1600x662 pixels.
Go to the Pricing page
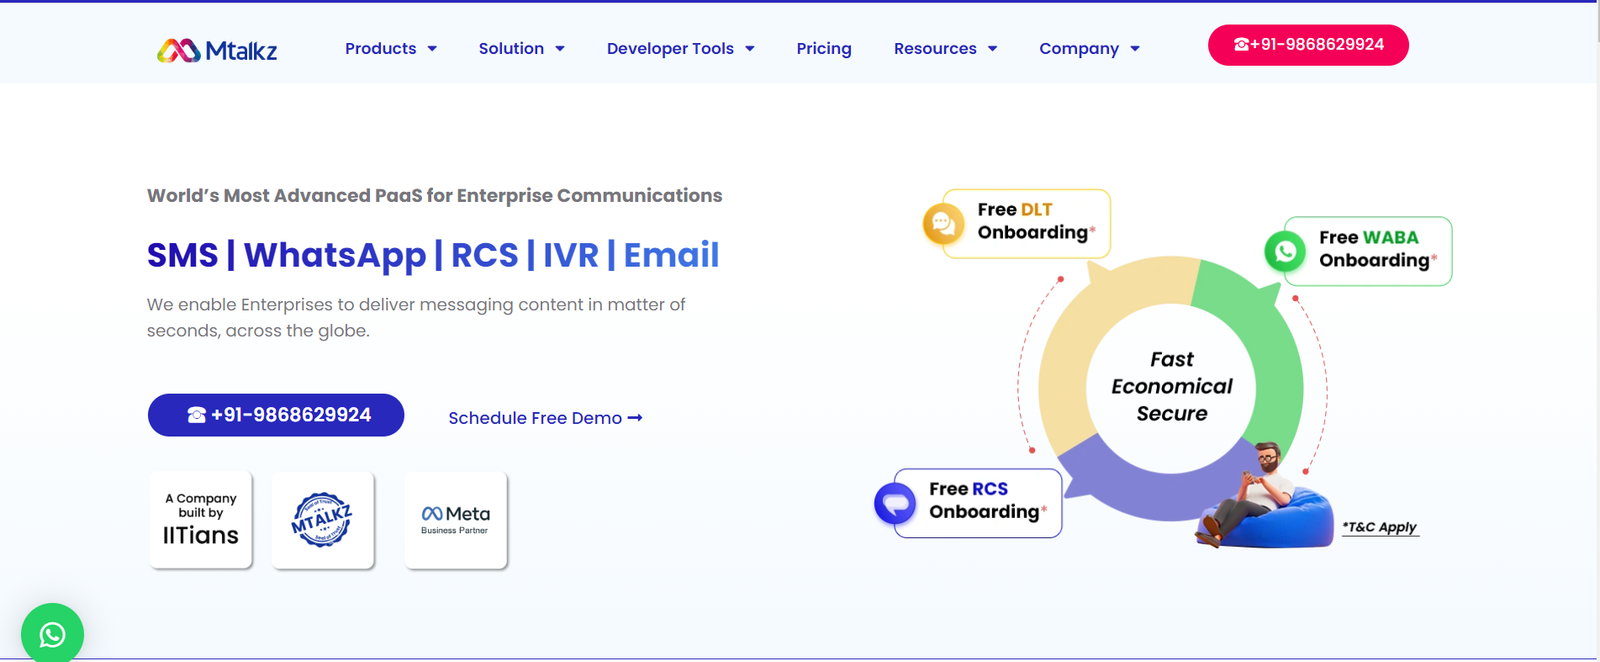(x=824, y=48)
